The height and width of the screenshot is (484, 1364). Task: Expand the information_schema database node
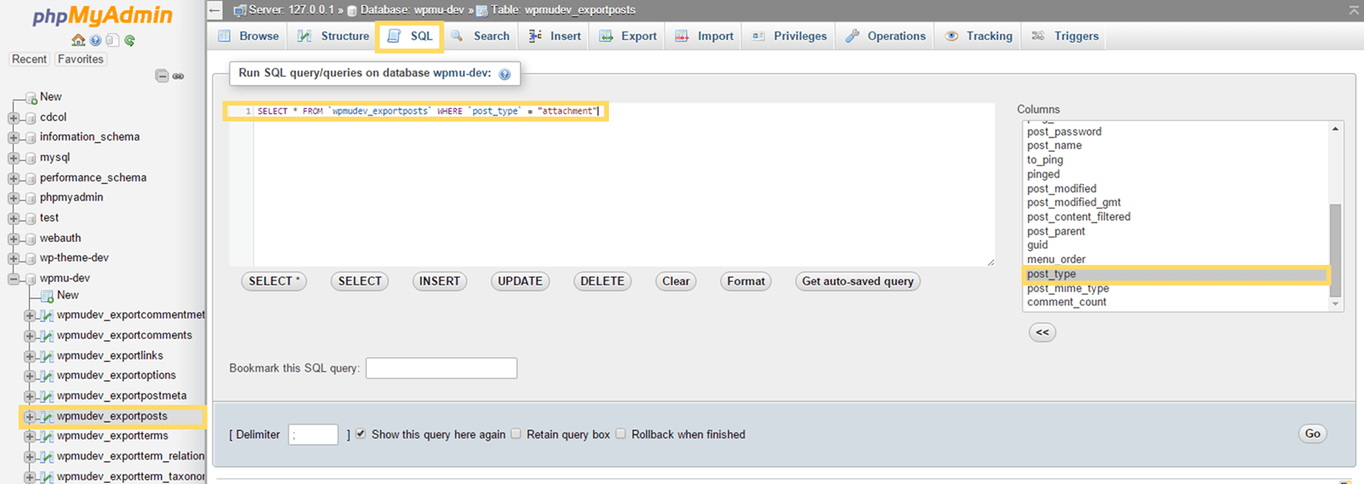[x=13, y=138]
